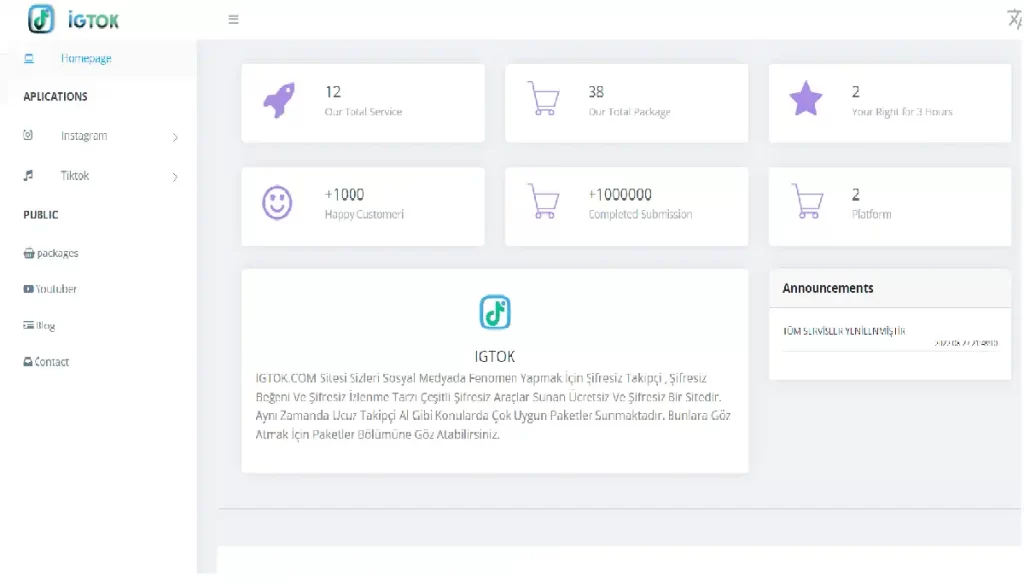Click the '38' total package value
This screenshot has height=583, width=1024.
pos(596,92)
